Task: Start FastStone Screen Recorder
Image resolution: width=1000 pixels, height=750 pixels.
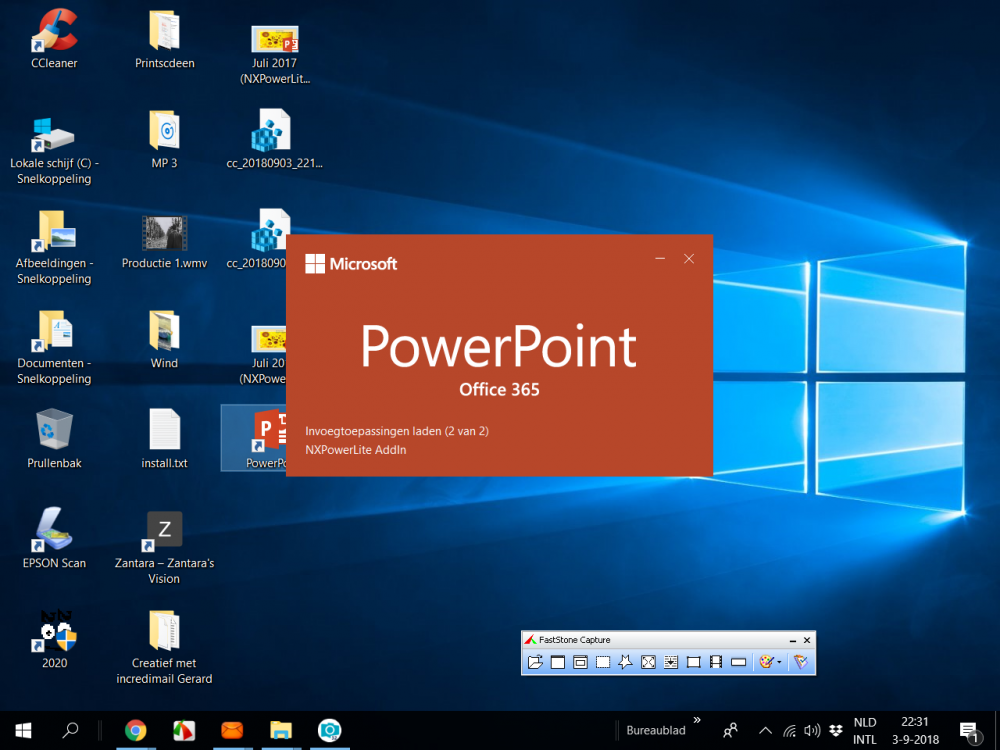Action: (715, 662)
